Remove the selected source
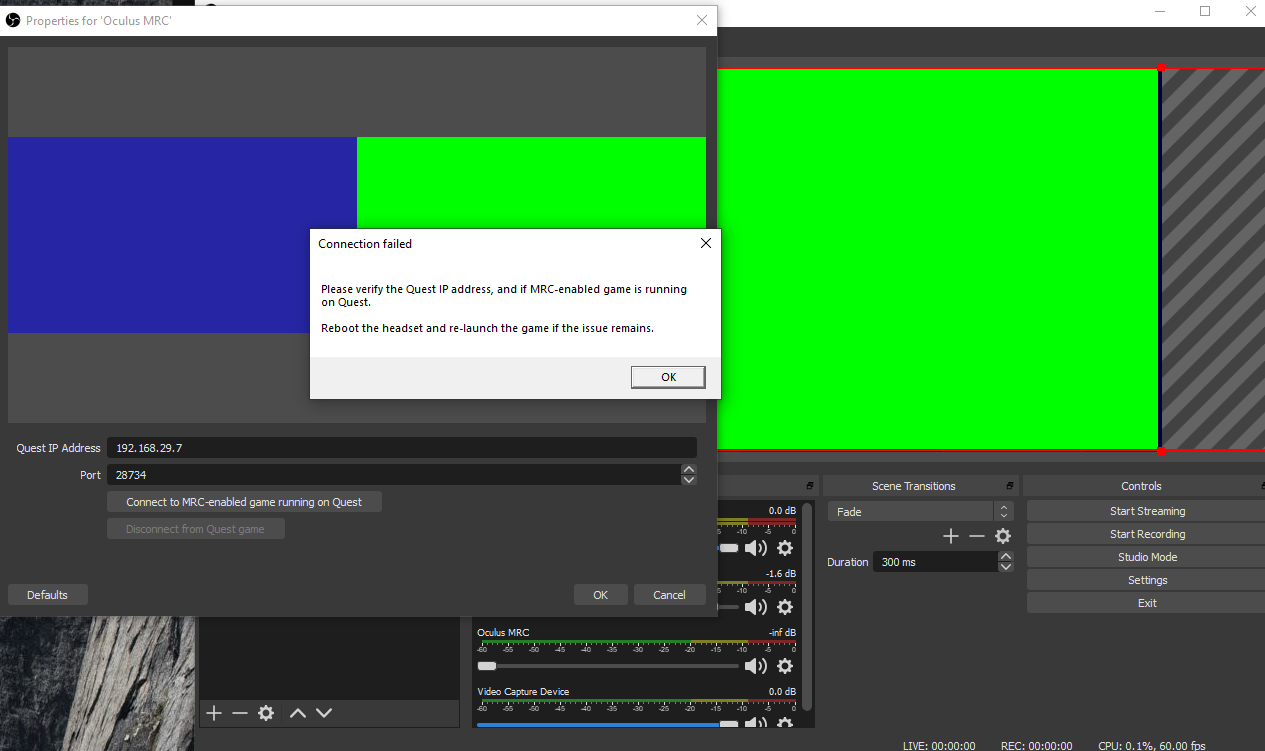 tap(240, 713)
